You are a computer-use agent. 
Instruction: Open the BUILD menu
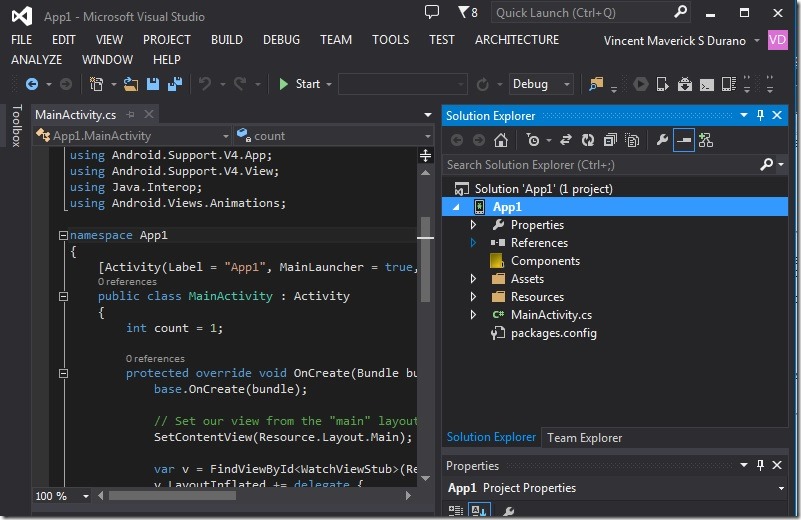(x=227, y=40)
